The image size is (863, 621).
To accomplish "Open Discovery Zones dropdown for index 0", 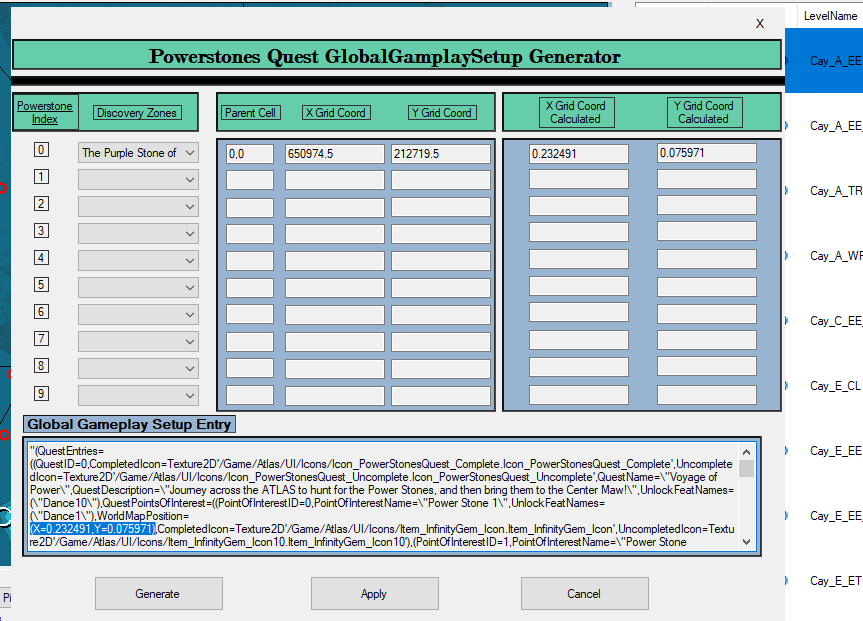I will (x=138, y=152).
